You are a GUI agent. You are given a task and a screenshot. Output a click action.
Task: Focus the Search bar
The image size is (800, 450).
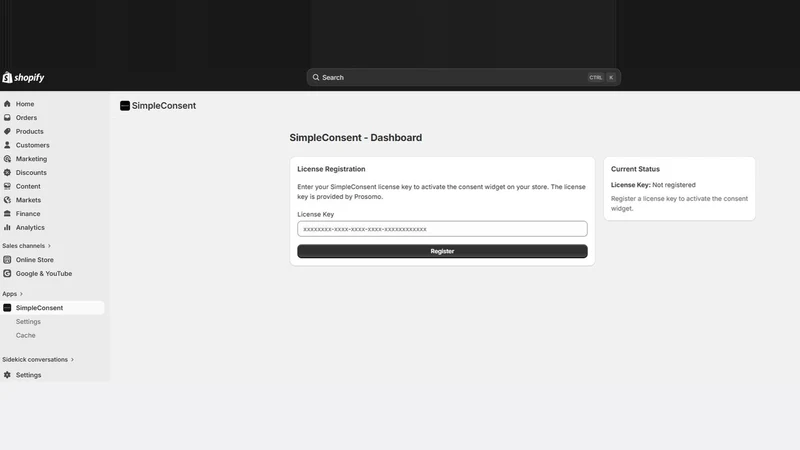point(463,78)
